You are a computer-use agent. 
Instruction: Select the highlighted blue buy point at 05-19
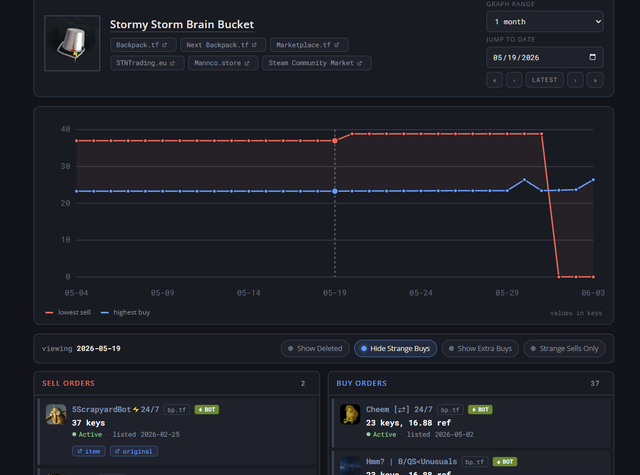(x=335, y=191)
